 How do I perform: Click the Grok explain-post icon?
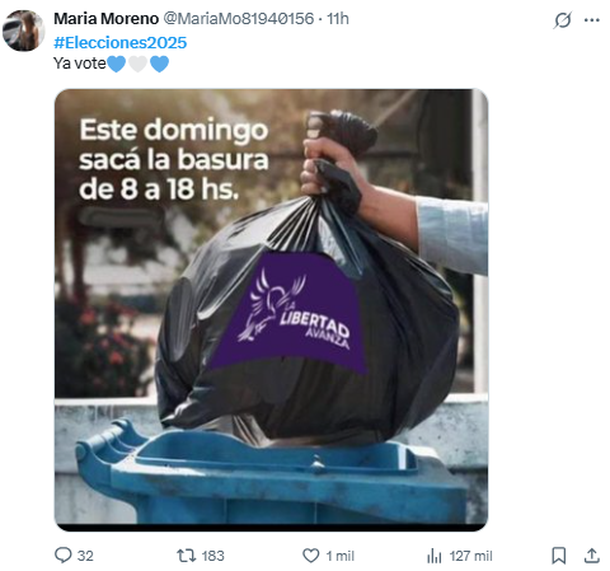563,20
